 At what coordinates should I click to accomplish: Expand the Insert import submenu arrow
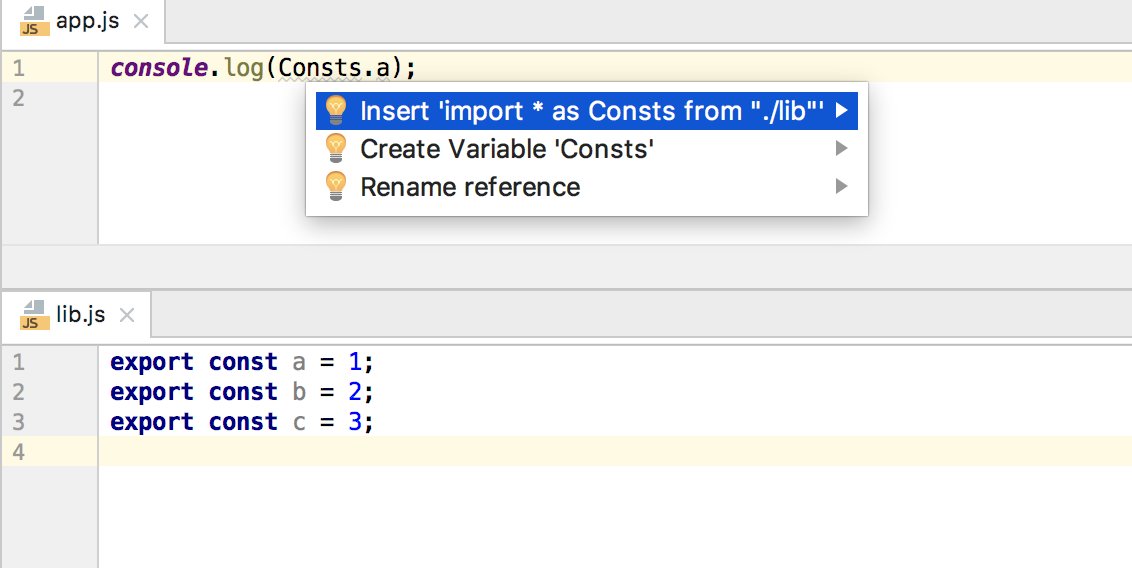pos(841,110)
